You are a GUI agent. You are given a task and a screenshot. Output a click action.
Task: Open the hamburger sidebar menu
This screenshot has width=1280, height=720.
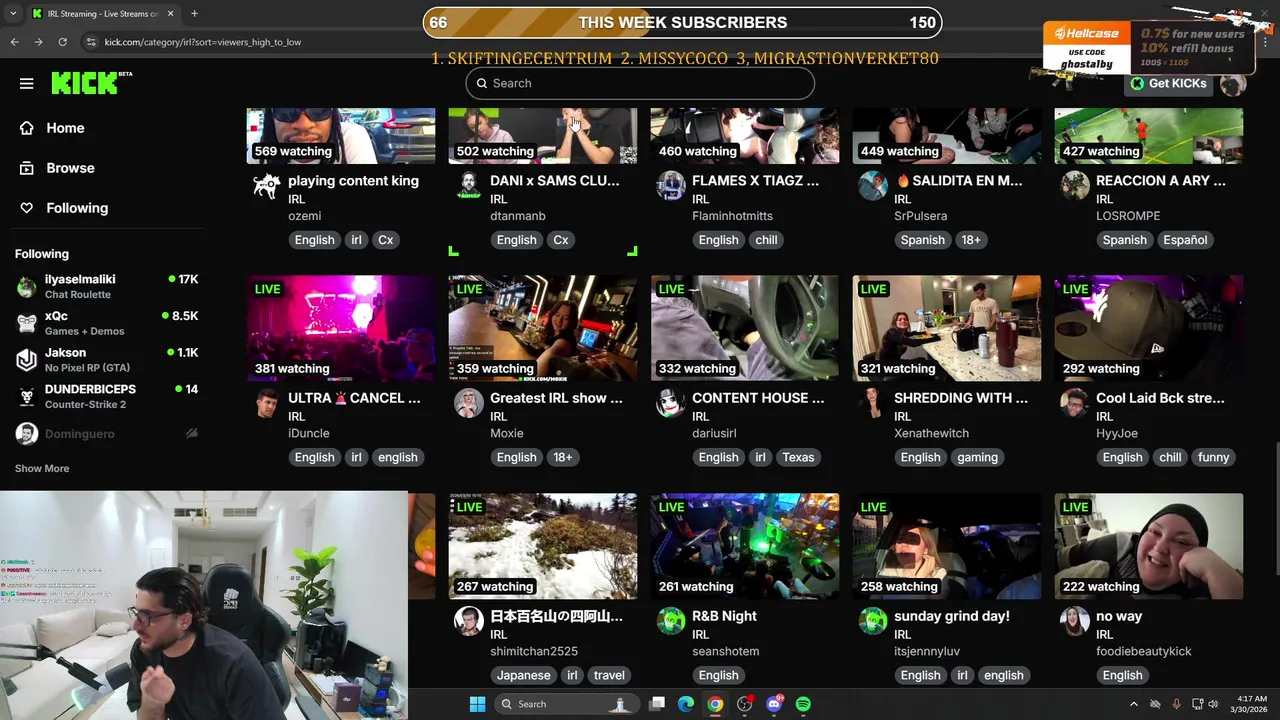26,83
